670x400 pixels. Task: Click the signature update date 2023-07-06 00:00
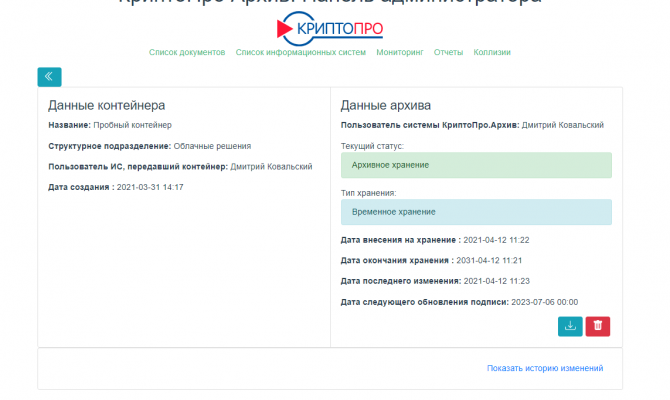point(544,302)
